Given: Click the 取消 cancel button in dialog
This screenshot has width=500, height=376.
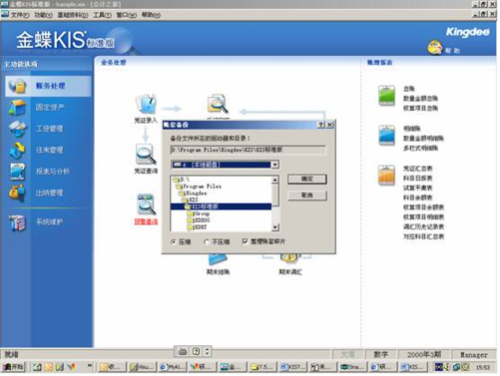Looking at the screenshot, I should [x=307, y=195].
